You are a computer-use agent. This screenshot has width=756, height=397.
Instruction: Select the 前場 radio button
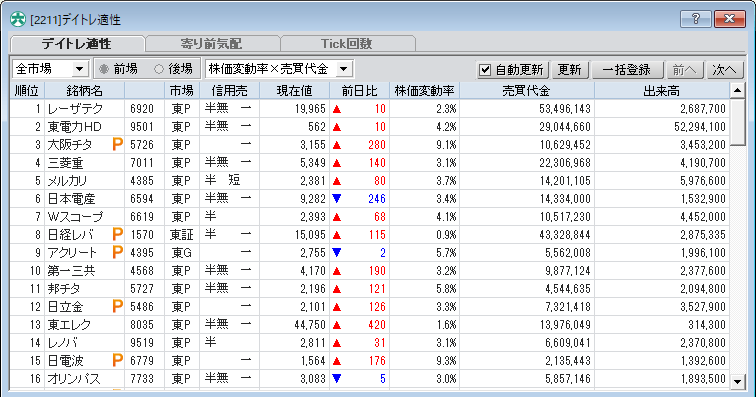(104, 69)
